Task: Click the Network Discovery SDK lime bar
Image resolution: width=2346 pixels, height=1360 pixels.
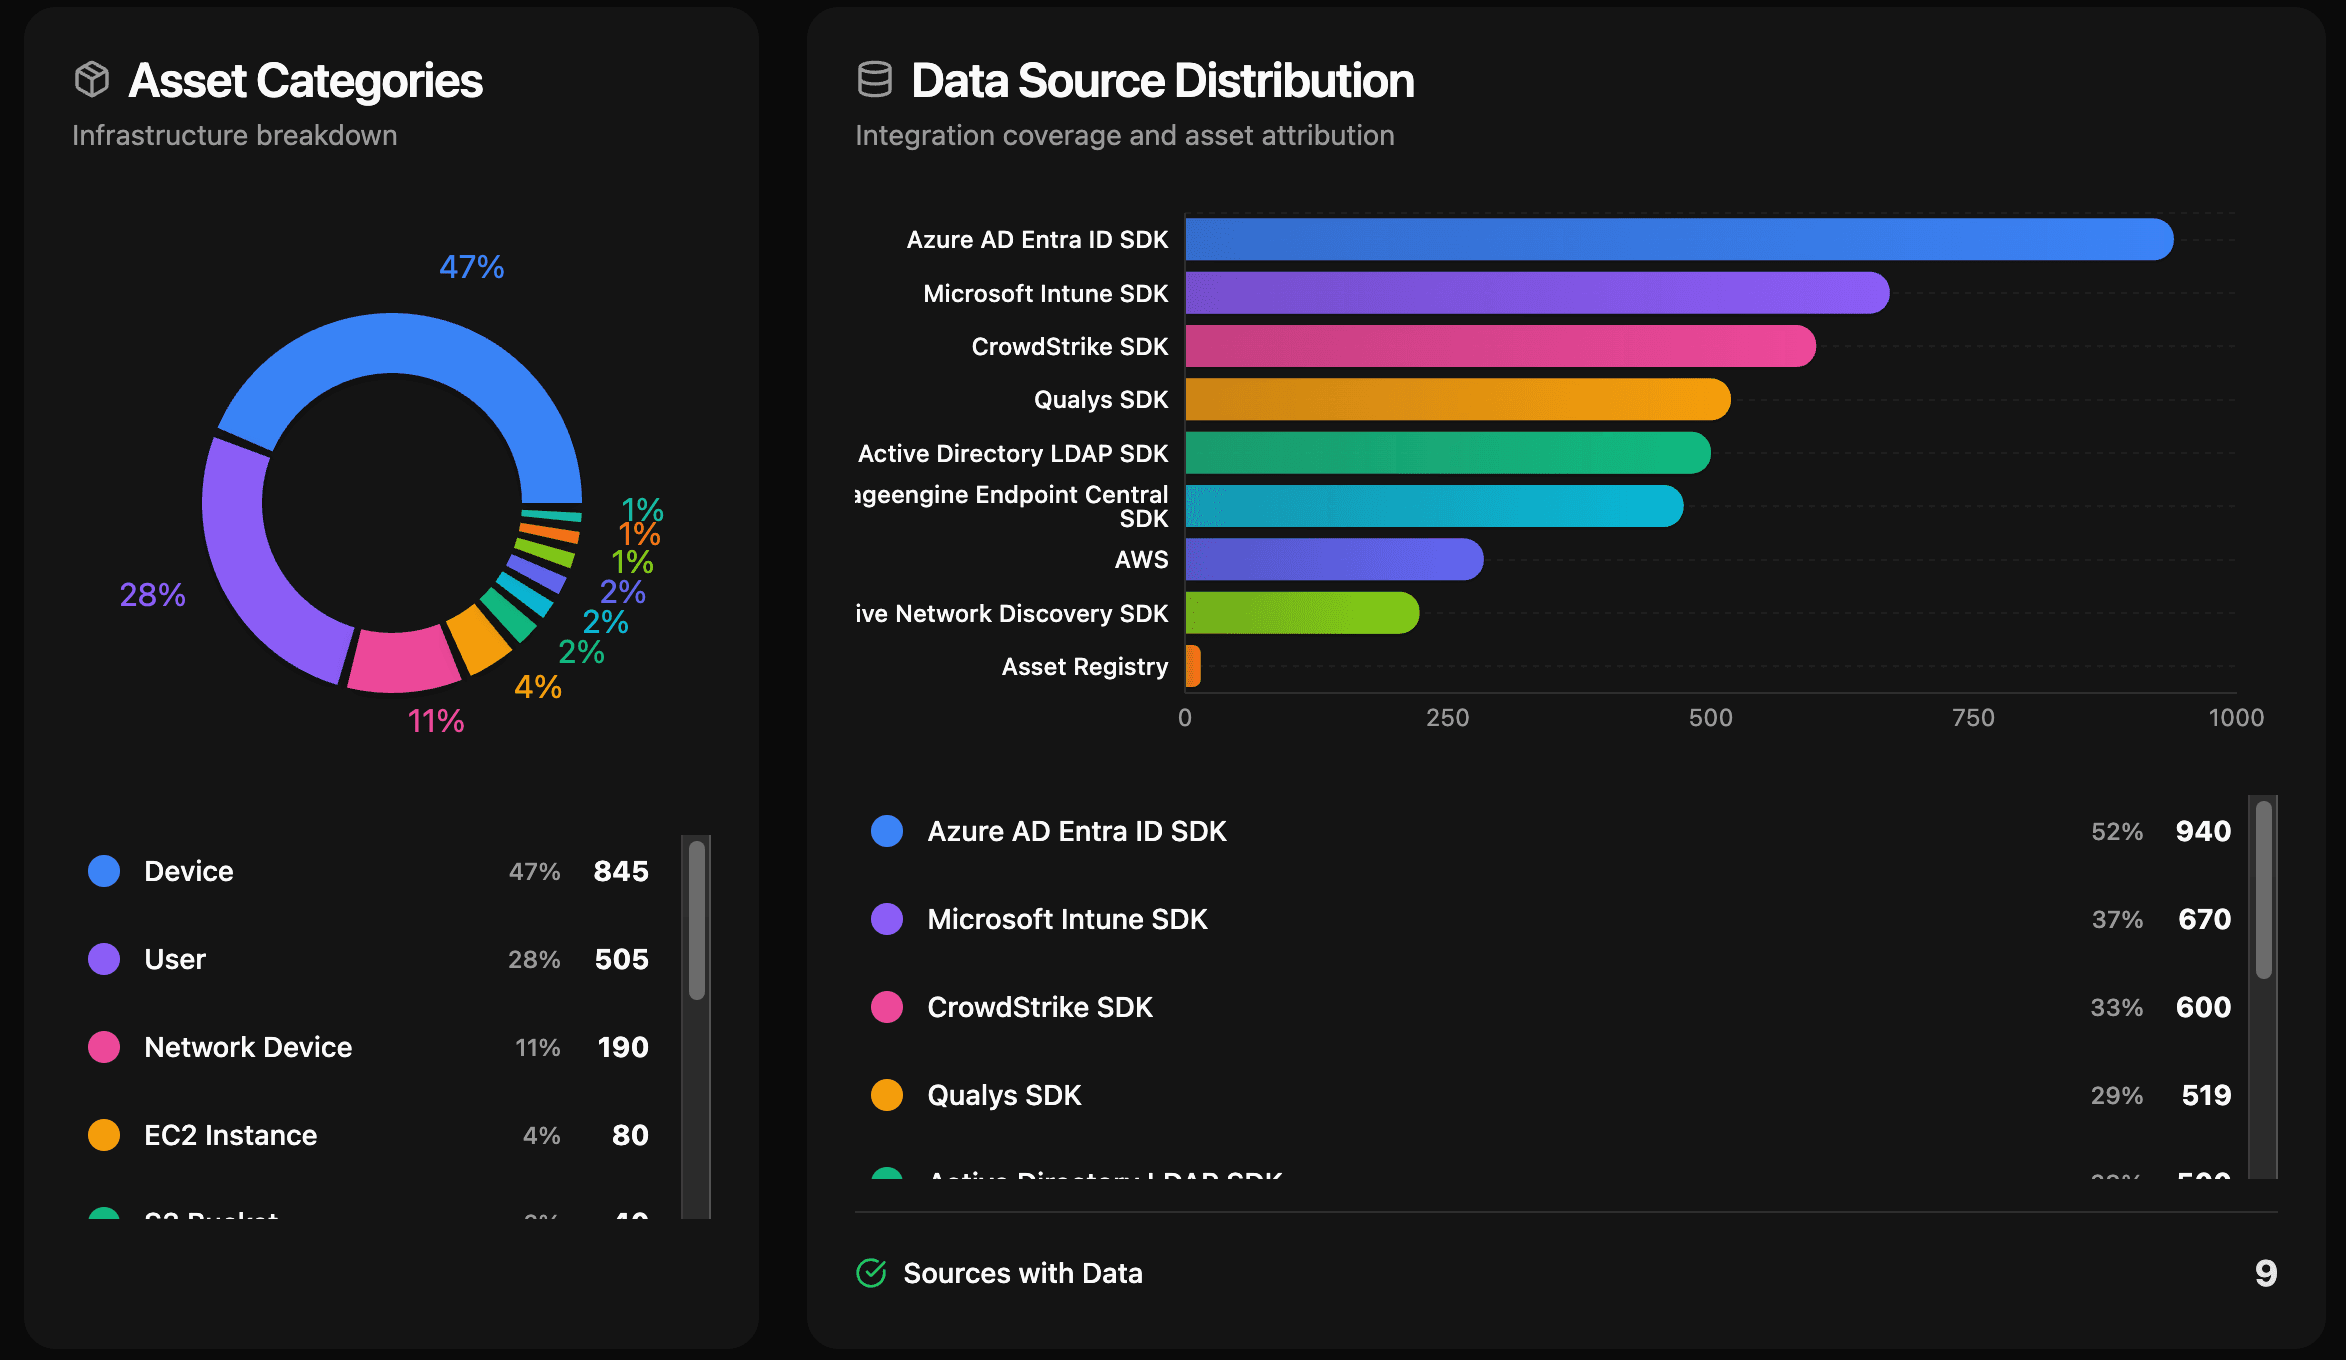Action: pos(1302,613)
